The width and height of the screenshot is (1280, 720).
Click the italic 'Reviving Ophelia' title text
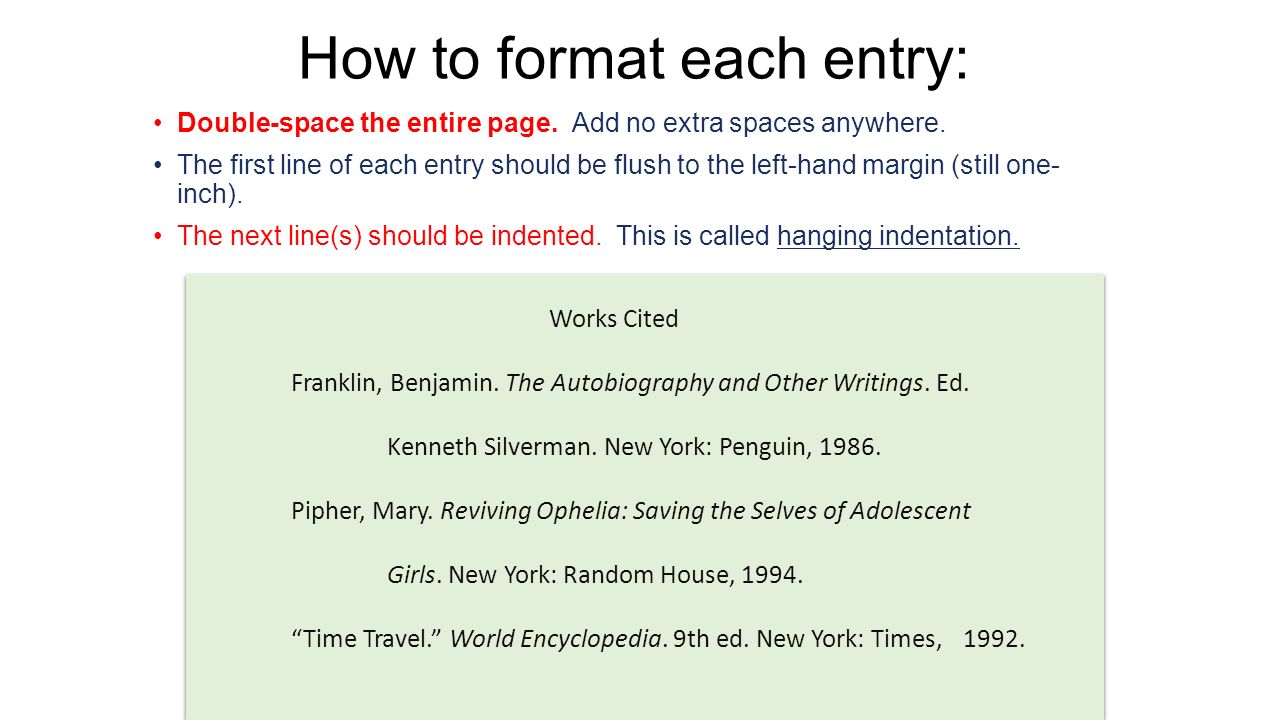click(533, 511)
